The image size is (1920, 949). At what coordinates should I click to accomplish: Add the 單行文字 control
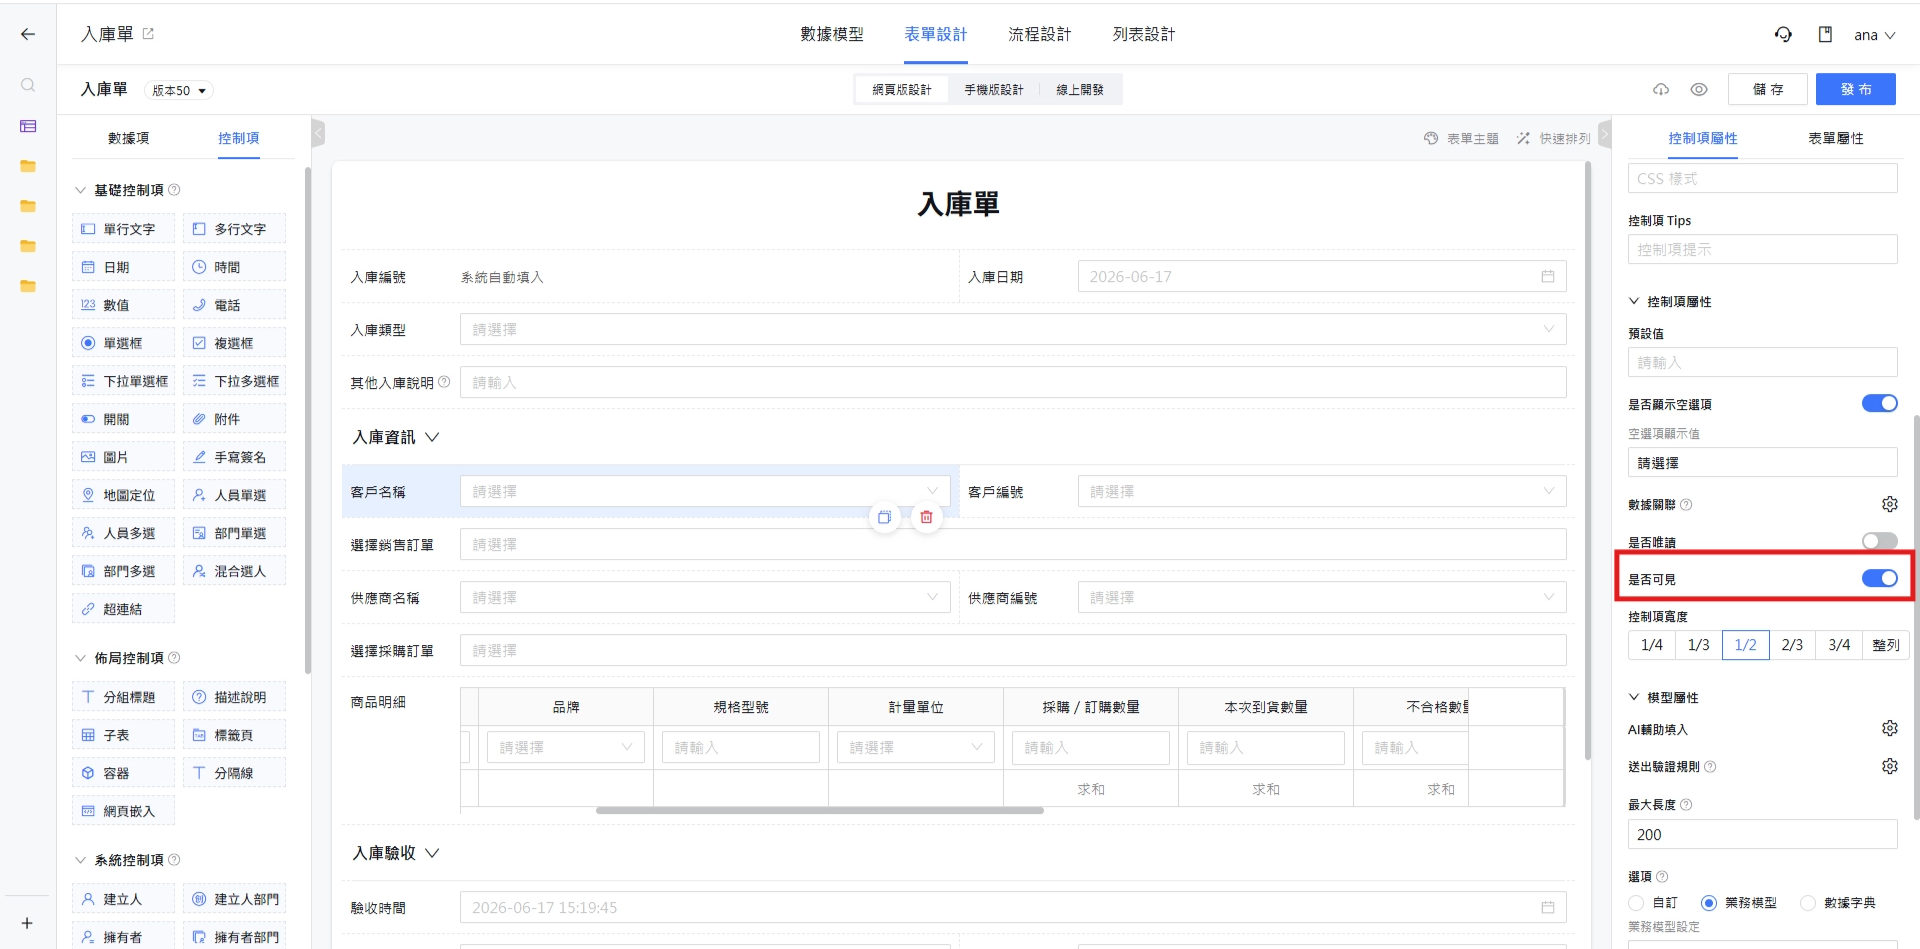[123, 229]
